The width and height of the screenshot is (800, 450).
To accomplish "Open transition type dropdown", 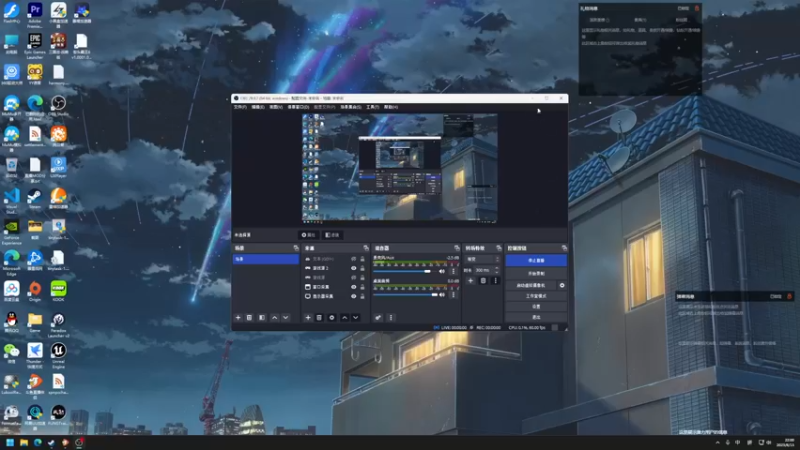I will click(x=483, y=259).
